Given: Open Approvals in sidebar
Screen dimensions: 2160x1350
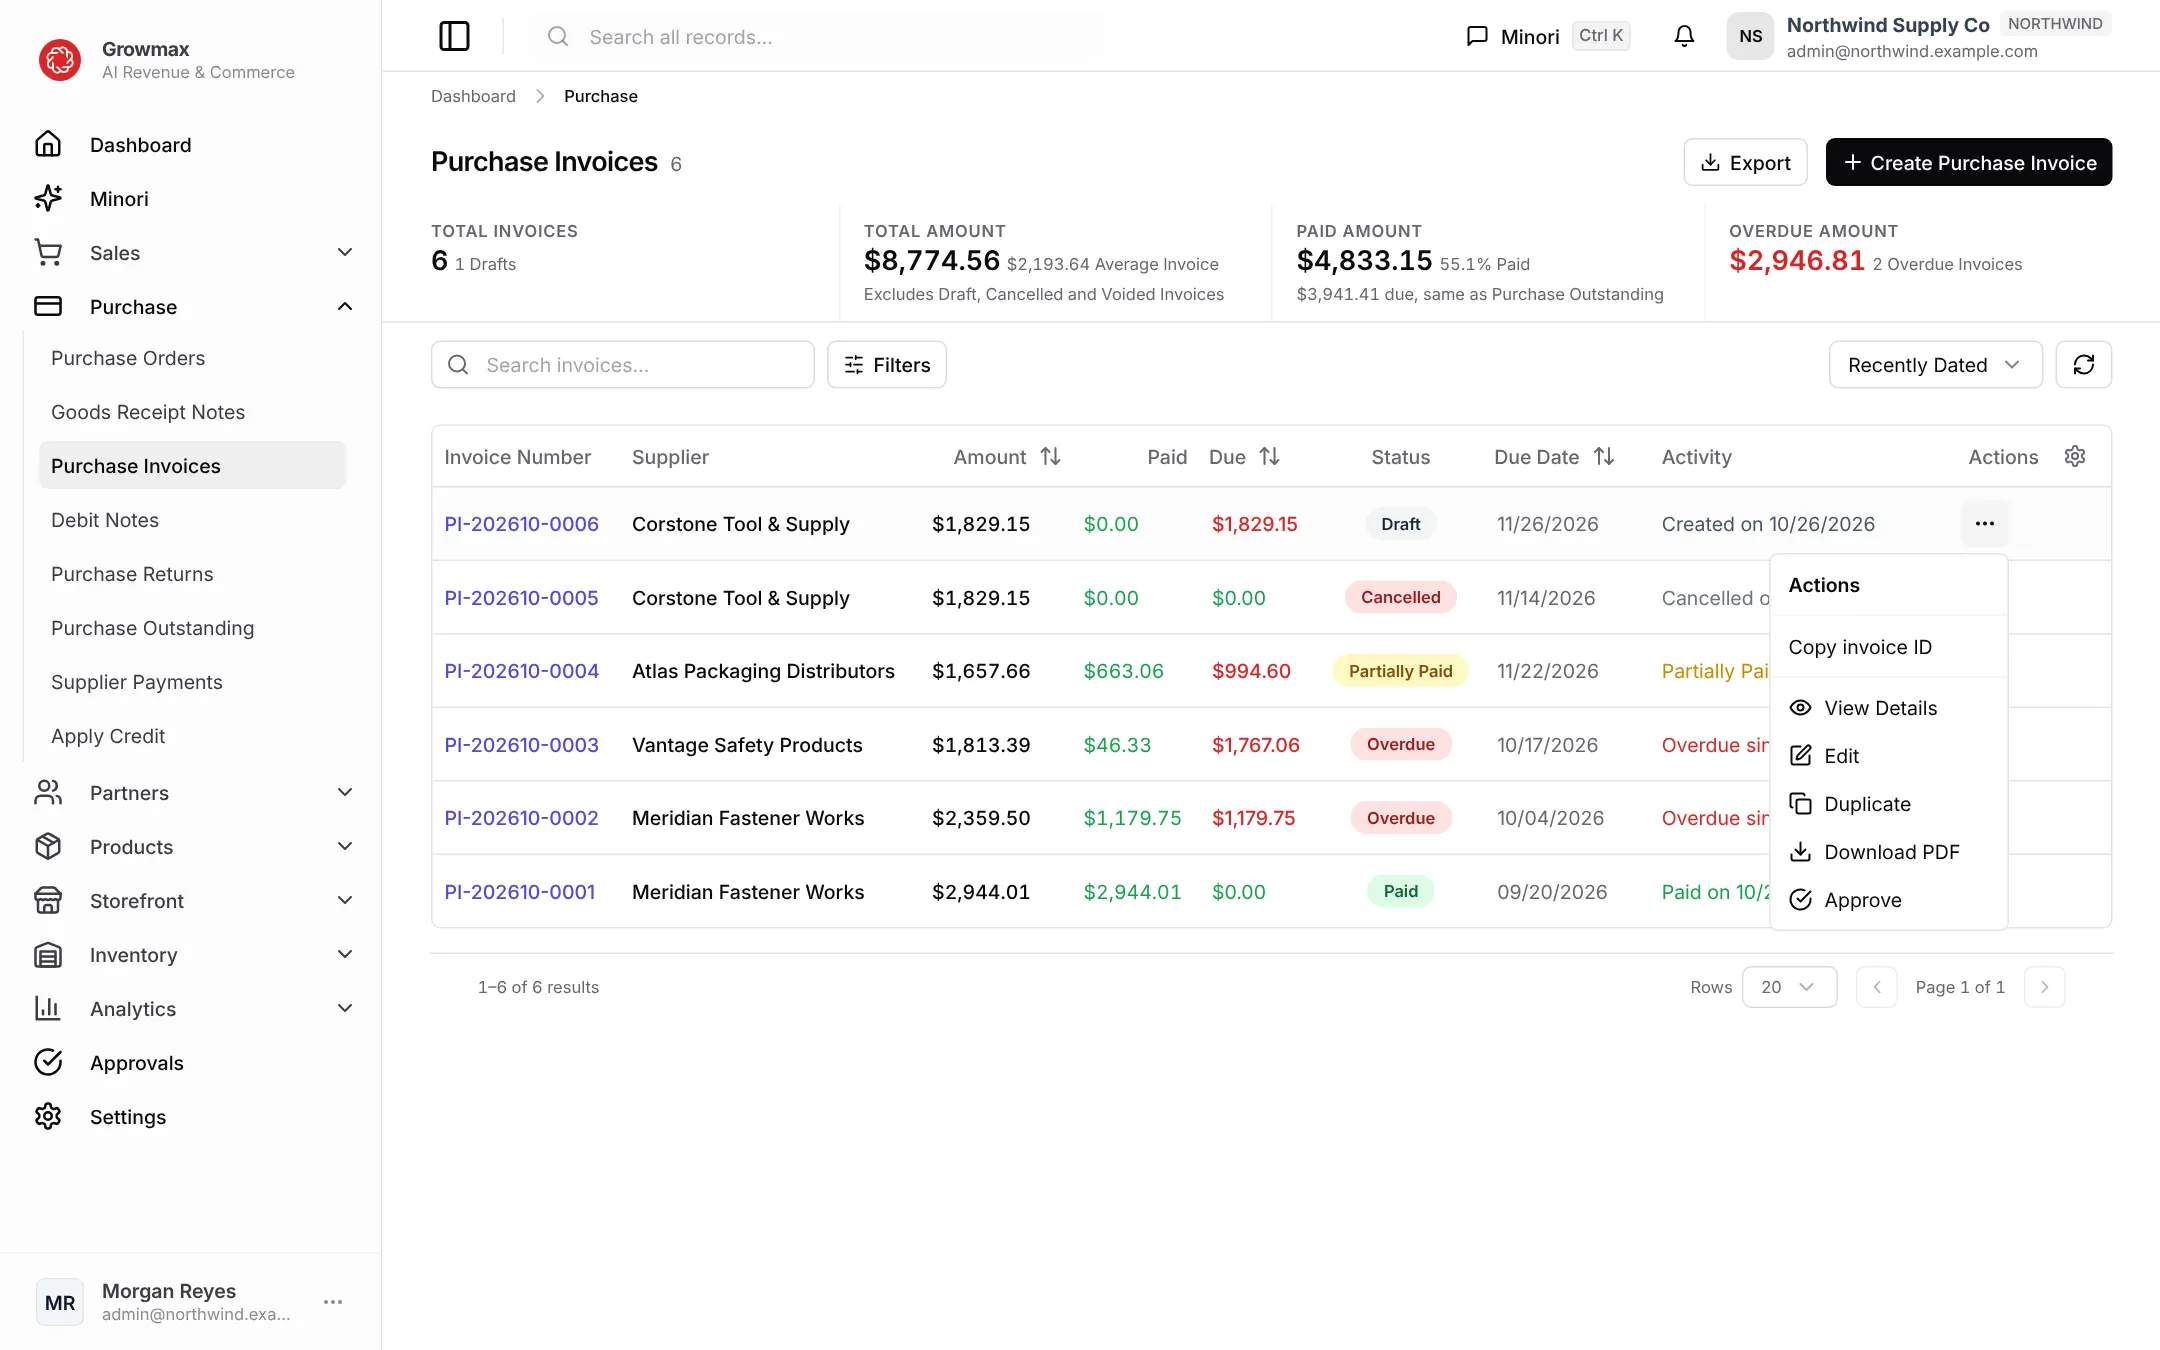Looking at the screenshot, I should [x=190, y=1062].
